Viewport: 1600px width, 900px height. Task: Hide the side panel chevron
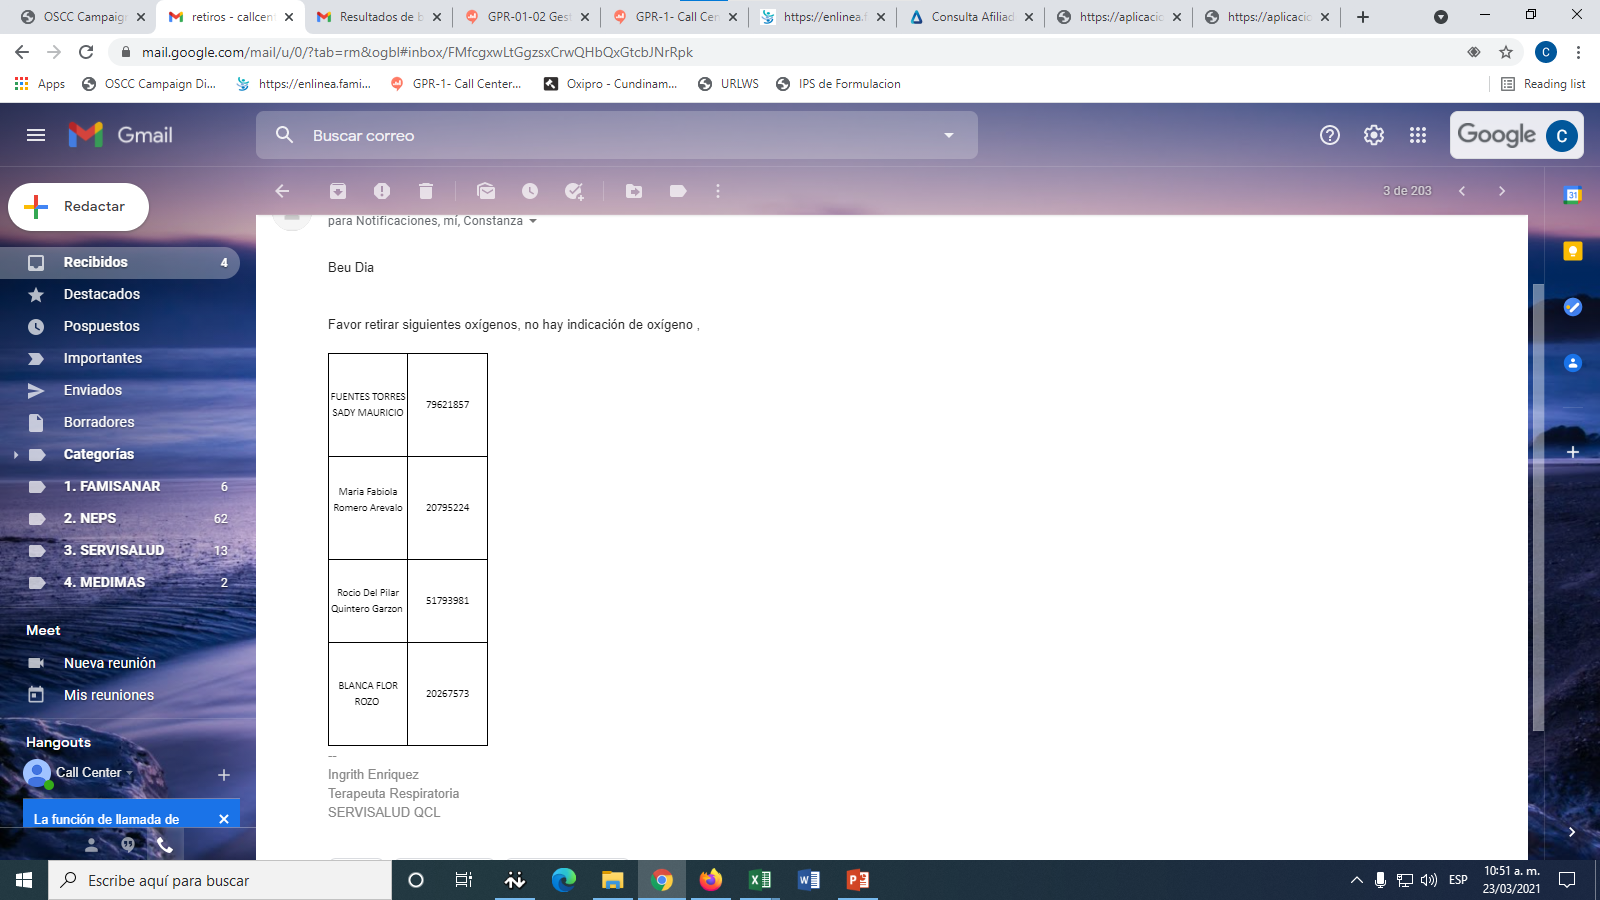click(x=1572, y=832)
